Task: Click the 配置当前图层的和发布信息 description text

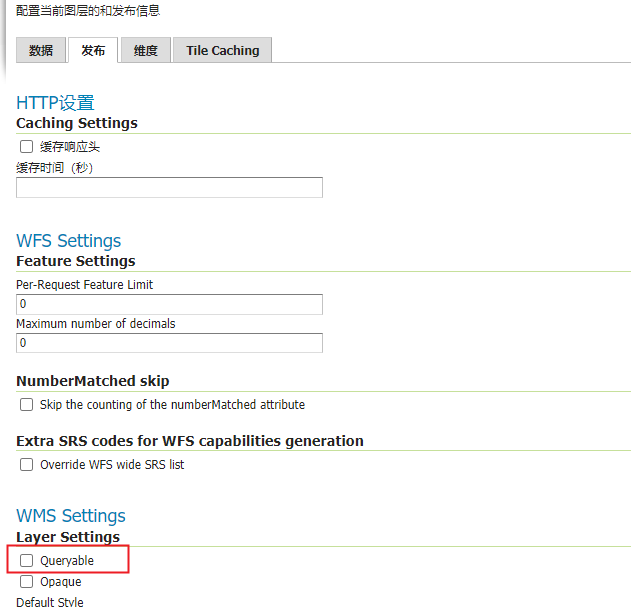Action: pos(88,10)
